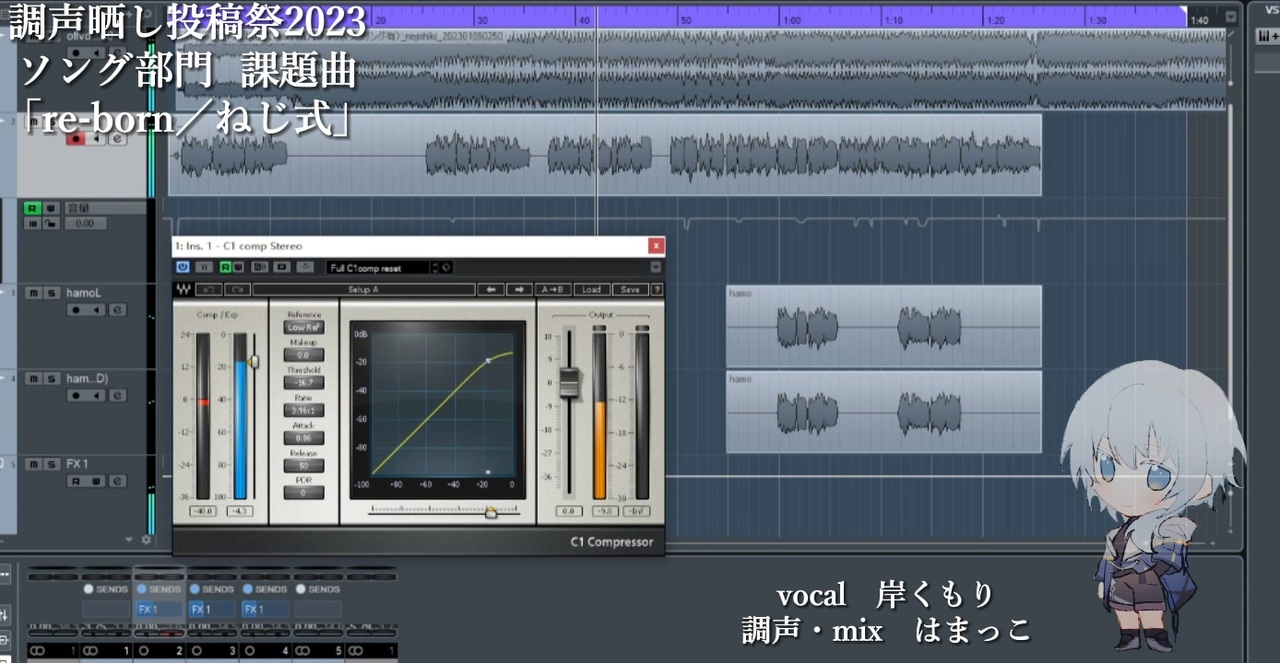Click the threshold slider handle beside blue meter
Screen dimensions: 1280x663
click(x=254, y=361)
